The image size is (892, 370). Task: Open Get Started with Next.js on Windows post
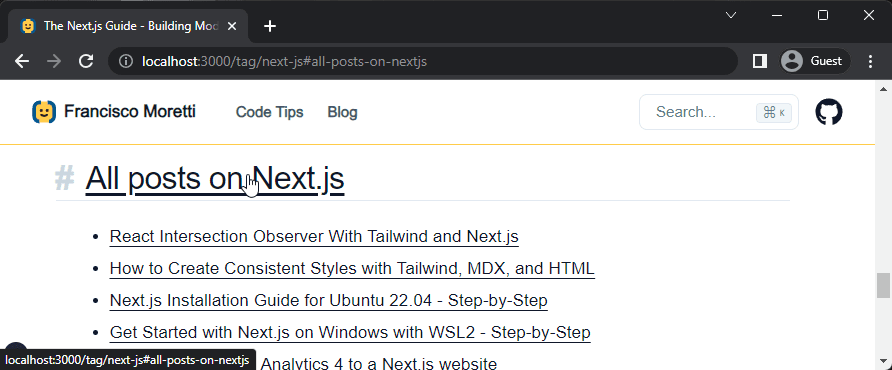coord(350,332)
